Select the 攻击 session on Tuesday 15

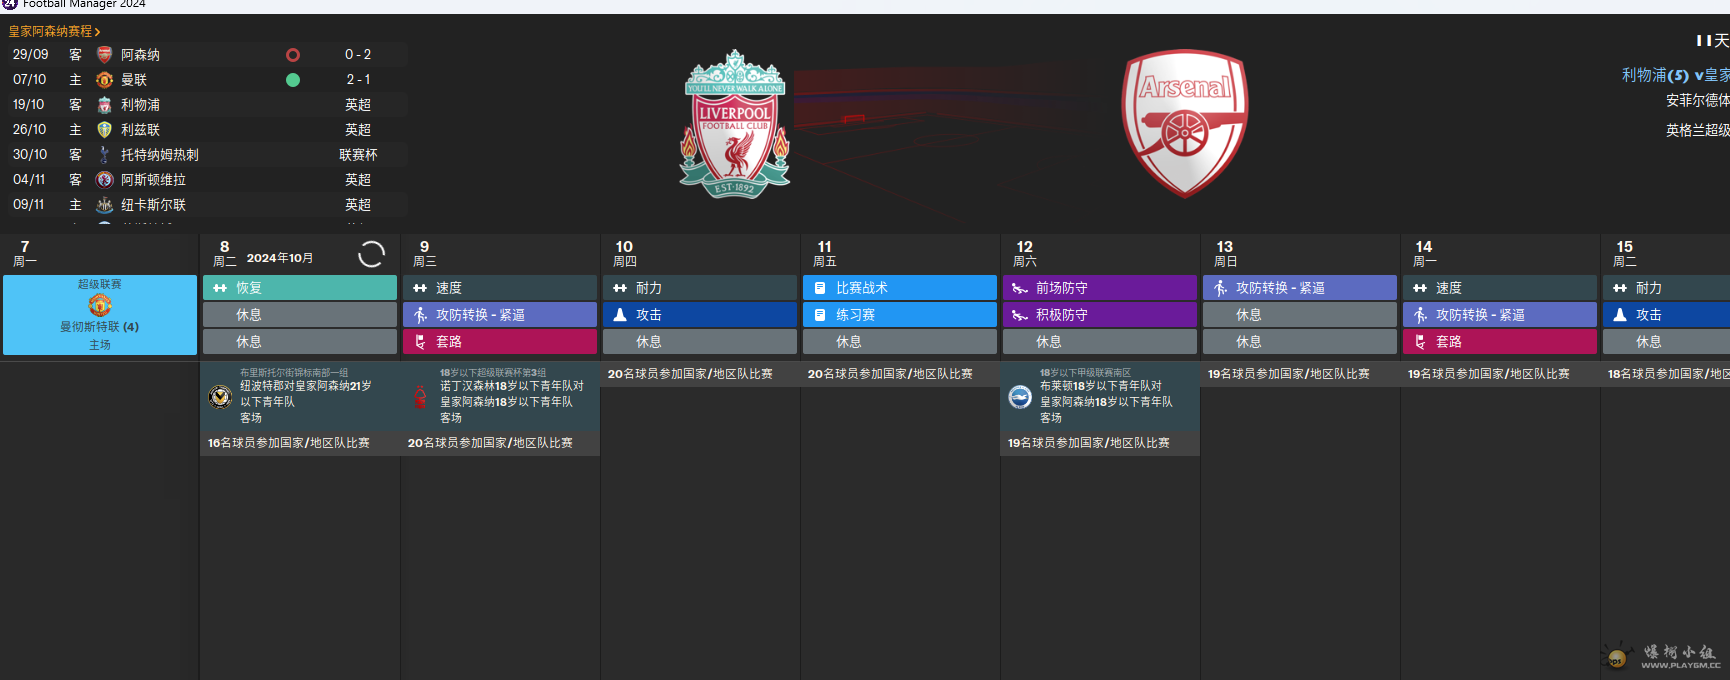click(1666, 315)
